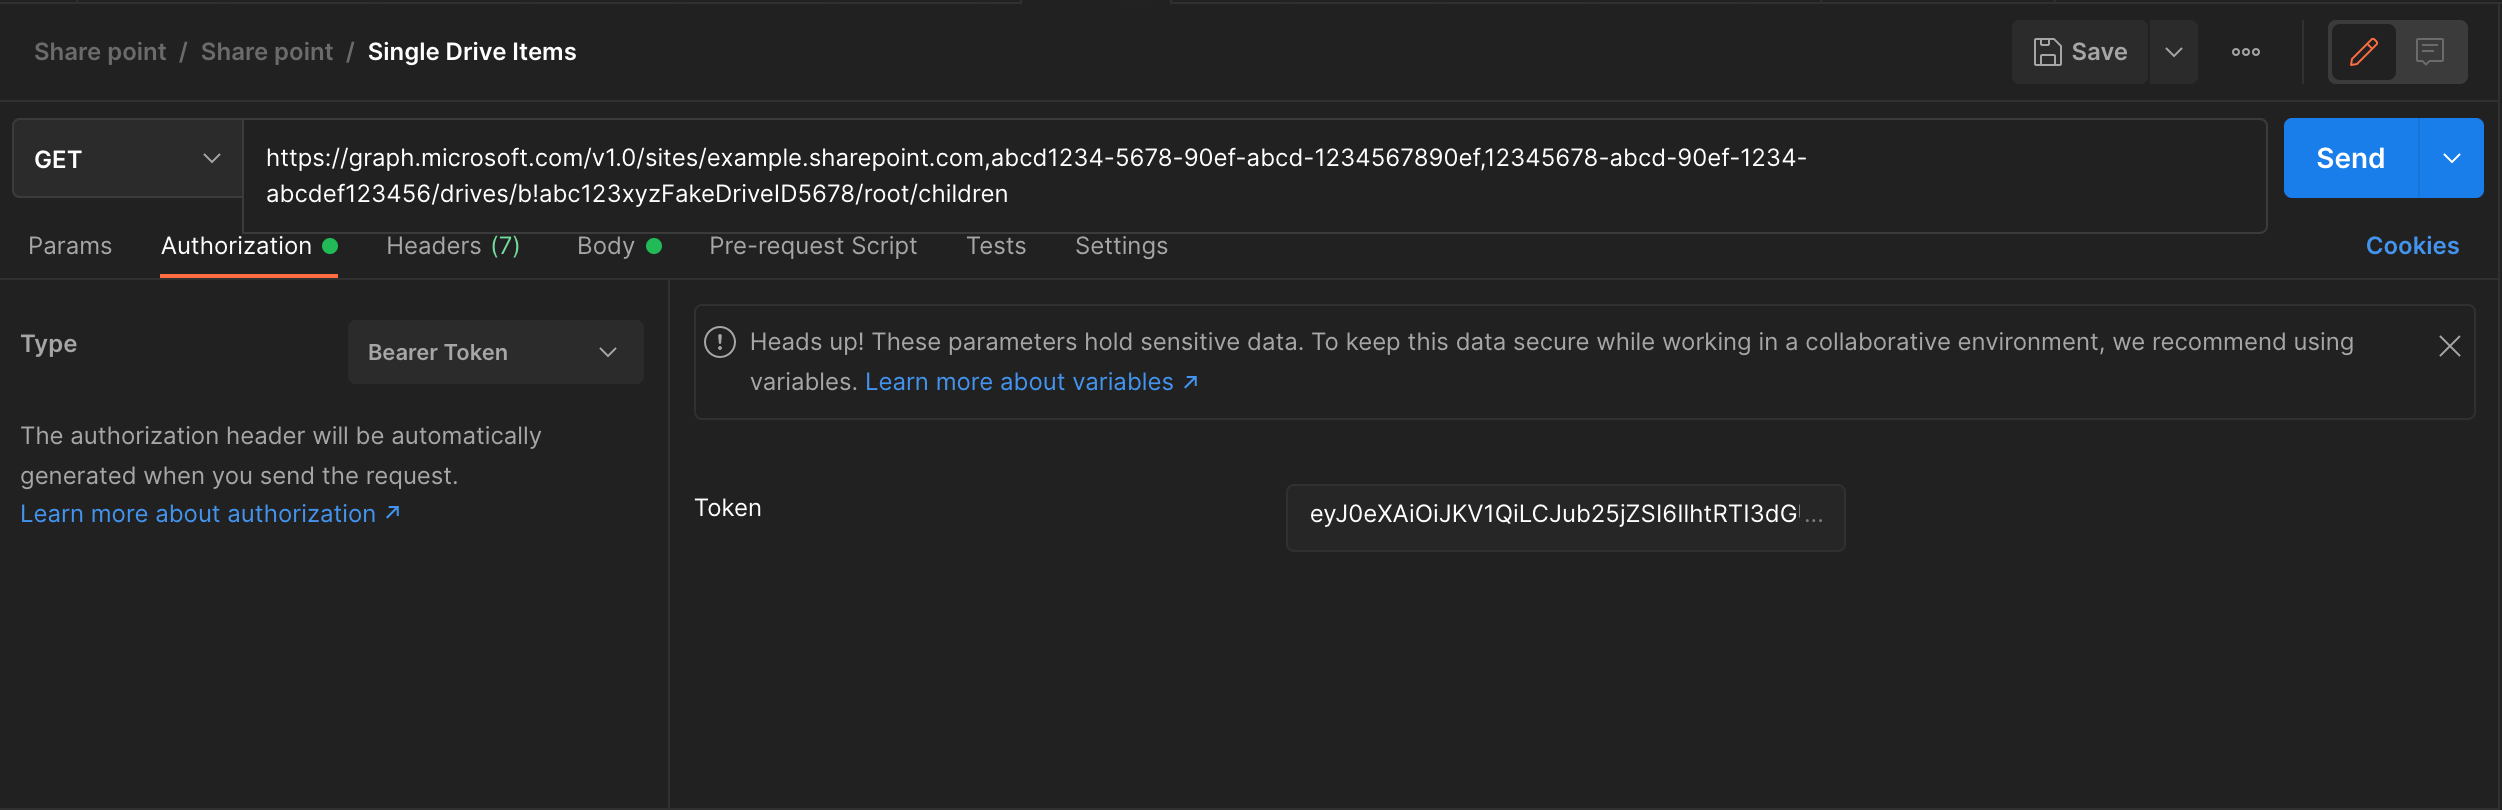
Task: Switch to the Body tab
Action: coord(619,246)
